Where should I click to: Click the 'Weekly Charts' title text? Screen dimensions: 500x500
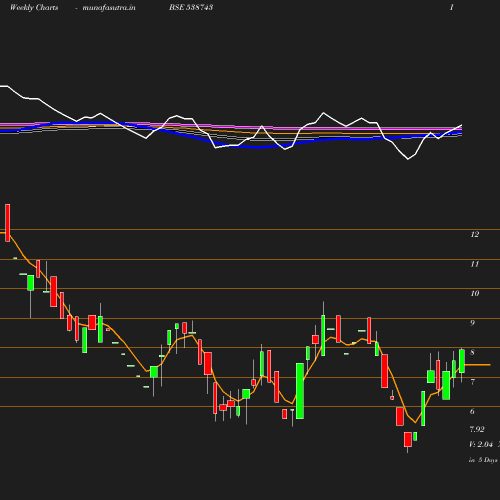point(34,7)
